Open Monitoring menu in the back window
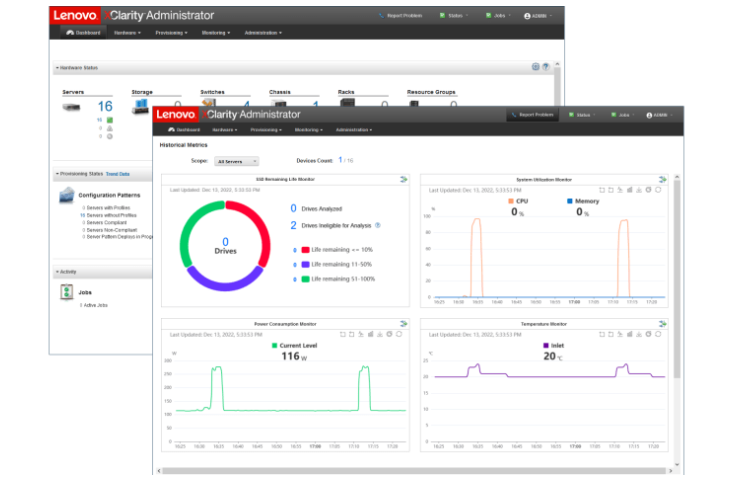Viewport: 738px width, 484px height. tap(216, 33)
